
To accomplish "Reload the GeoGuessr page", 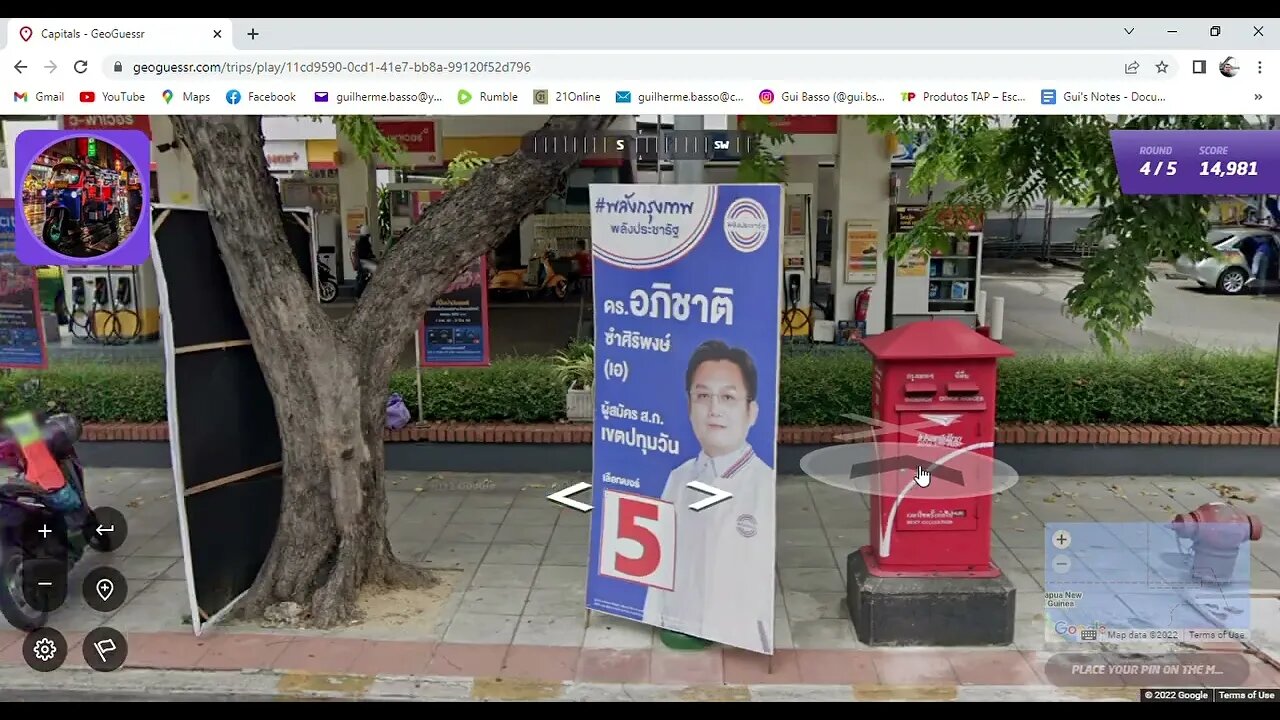I will [81, 67].
